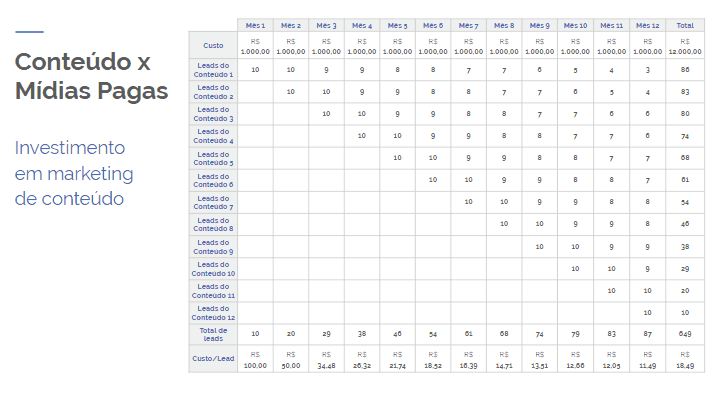Select Conteúdo 3 total value '80'
The height and width of the screenshot is (397, 713).
click(685, 114)
